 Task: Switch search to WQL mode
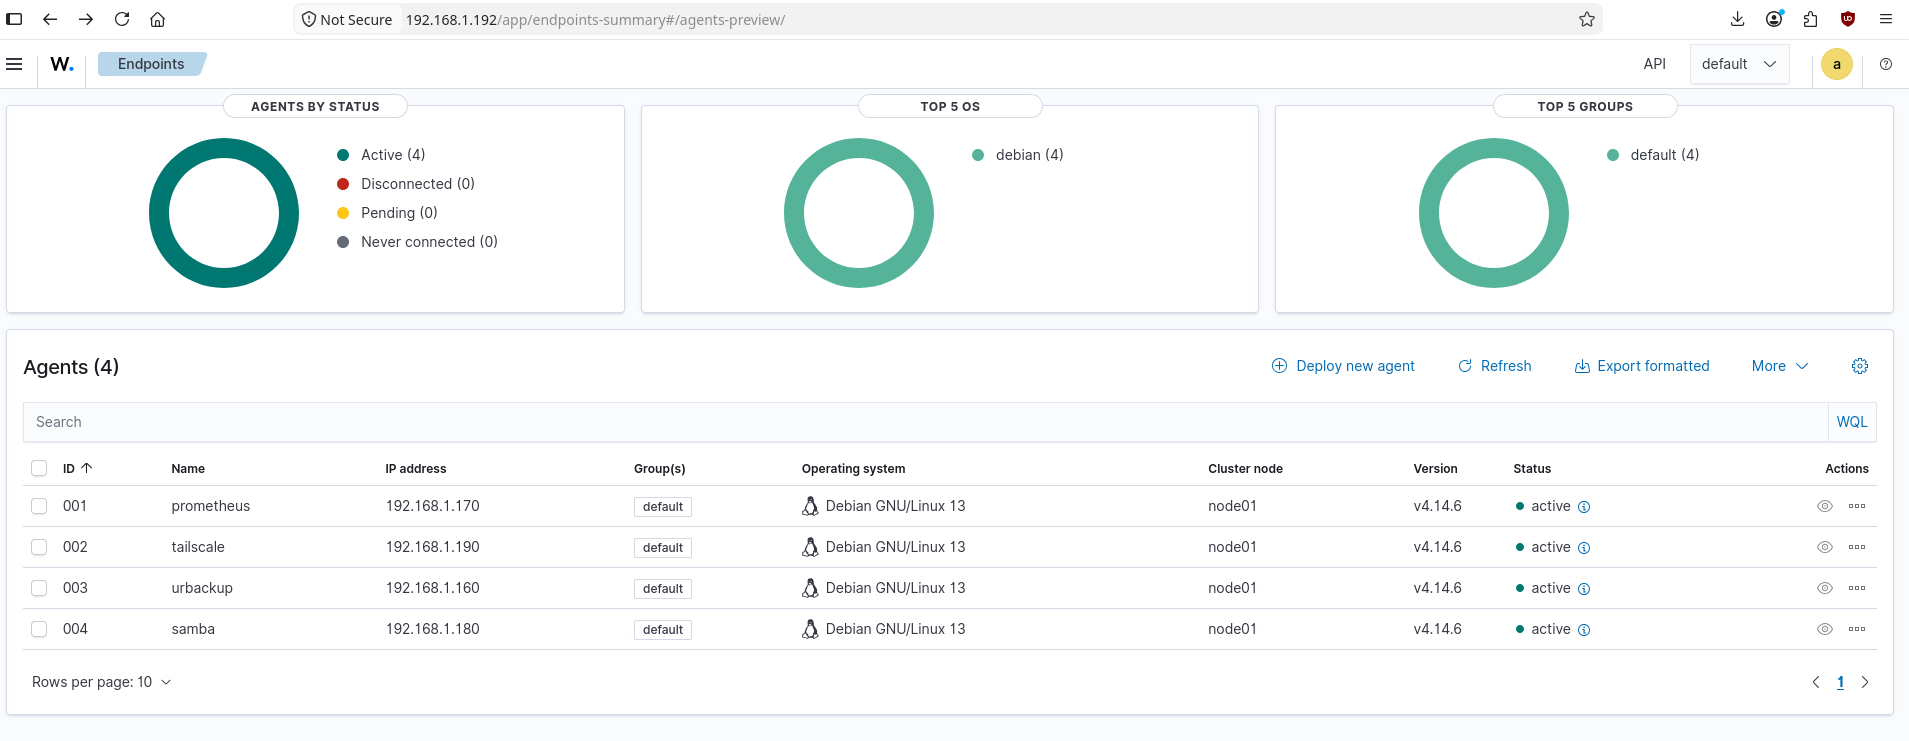click(x=1852, y=422)
